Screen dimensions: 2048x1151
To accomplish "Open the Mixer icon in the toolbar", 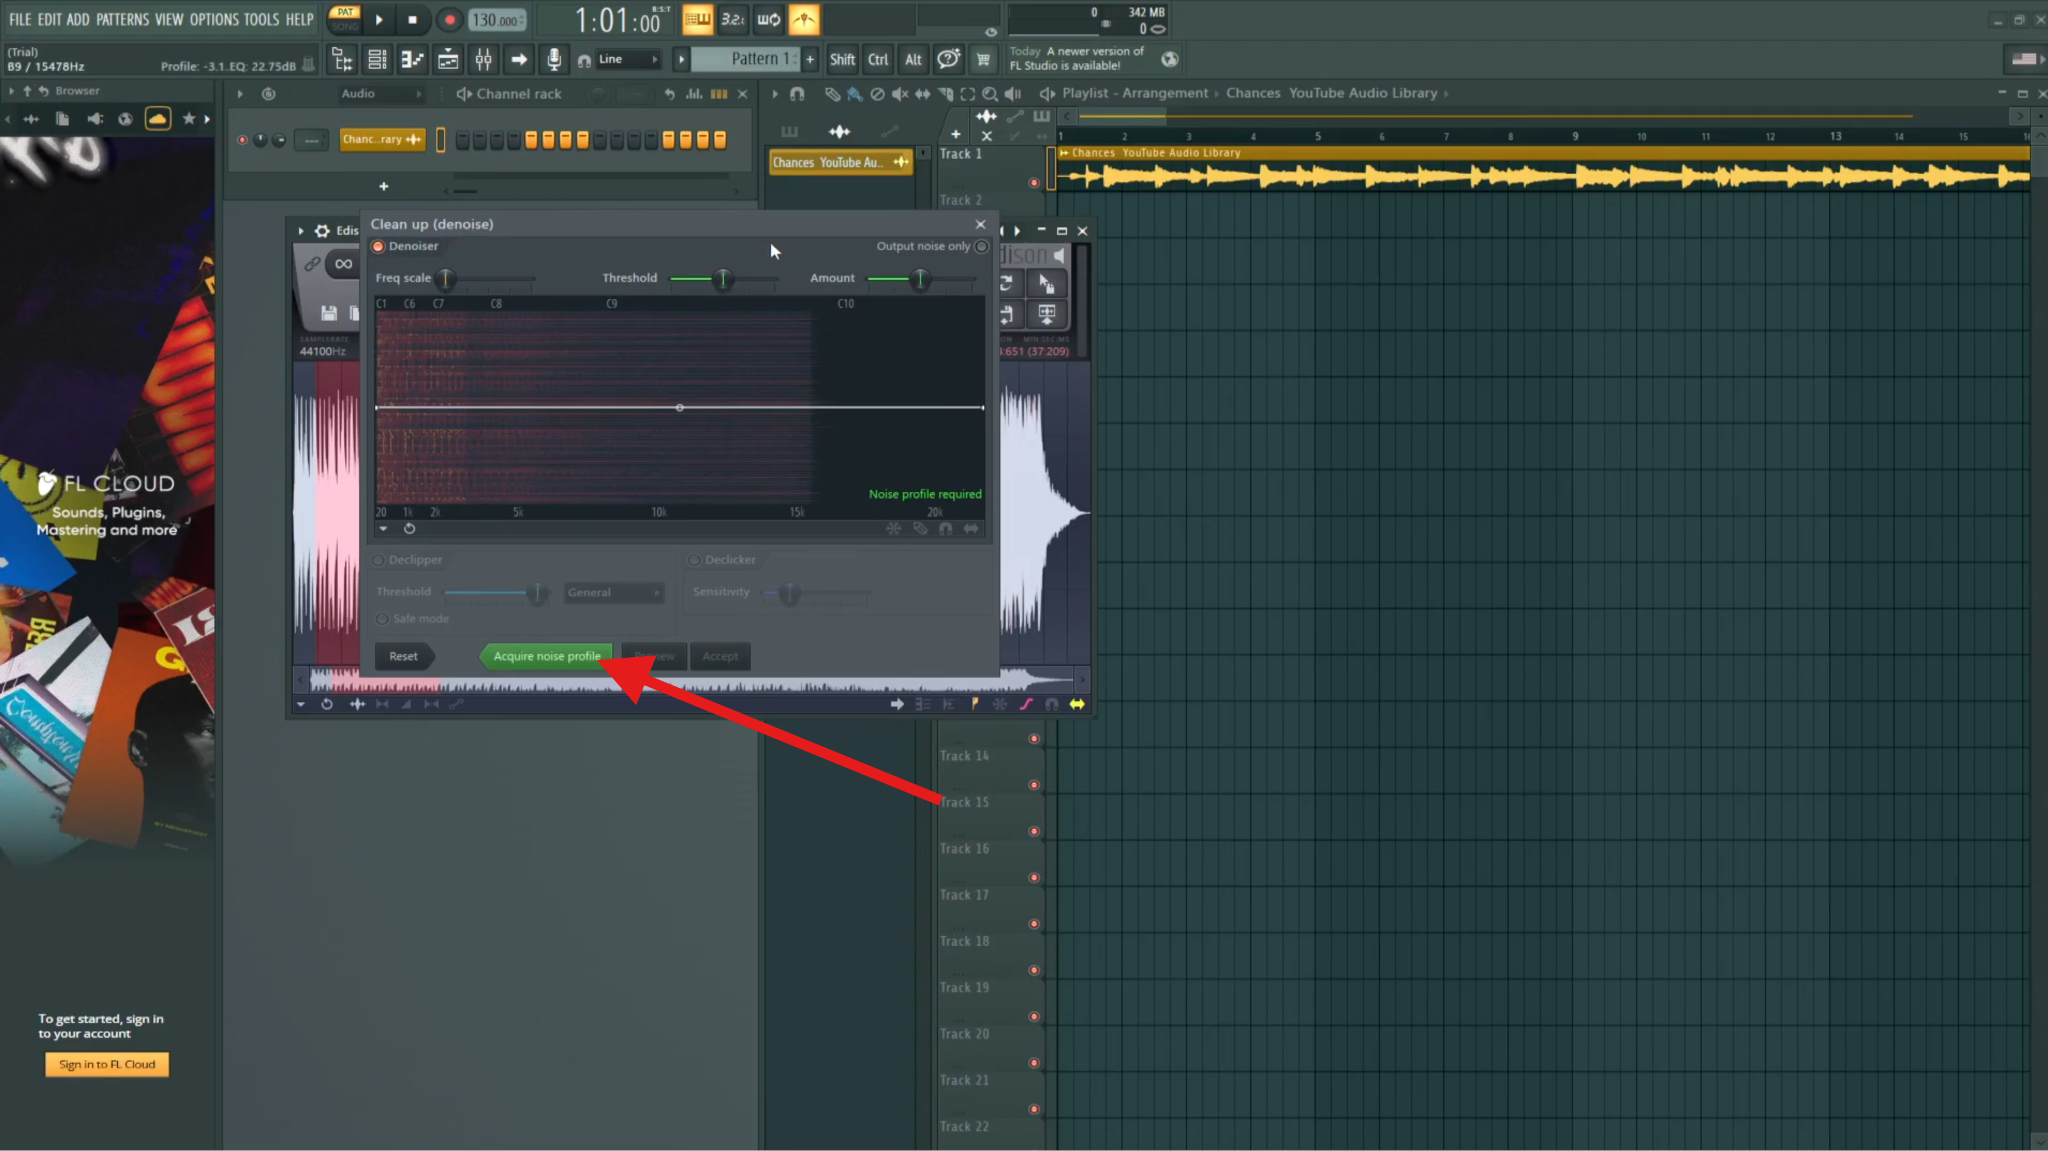I will (x=483, y=59).
